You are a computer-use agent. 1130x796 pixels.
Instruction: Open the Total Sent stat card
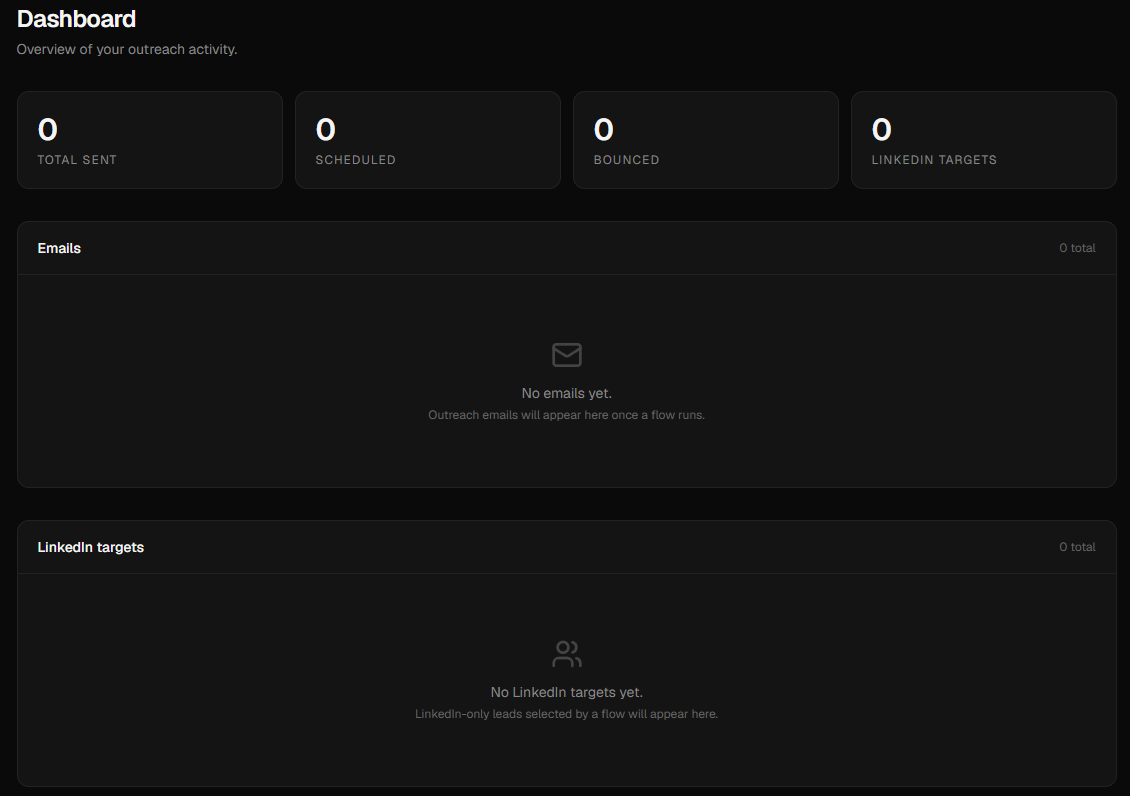[x=150, y=140]
